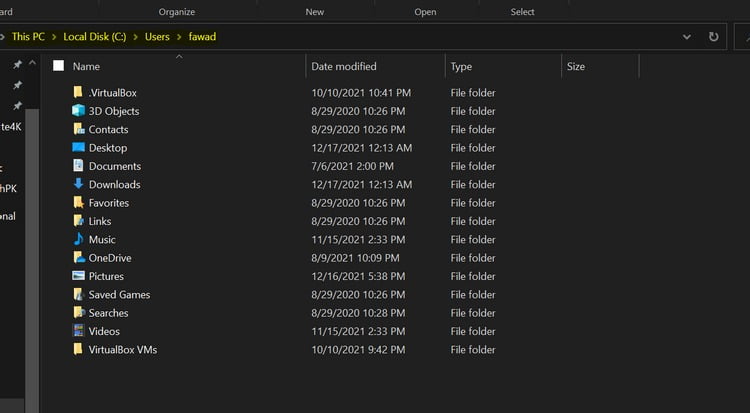Click the 8/9/2021 10:09 PM date cell
This screenshot has height=413, width=750.
[355, 258]
